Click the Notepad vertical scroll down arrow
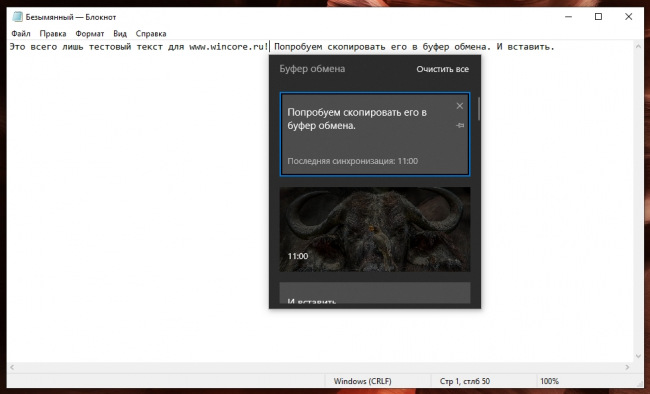Screen dimensions: 650x394 638,356
